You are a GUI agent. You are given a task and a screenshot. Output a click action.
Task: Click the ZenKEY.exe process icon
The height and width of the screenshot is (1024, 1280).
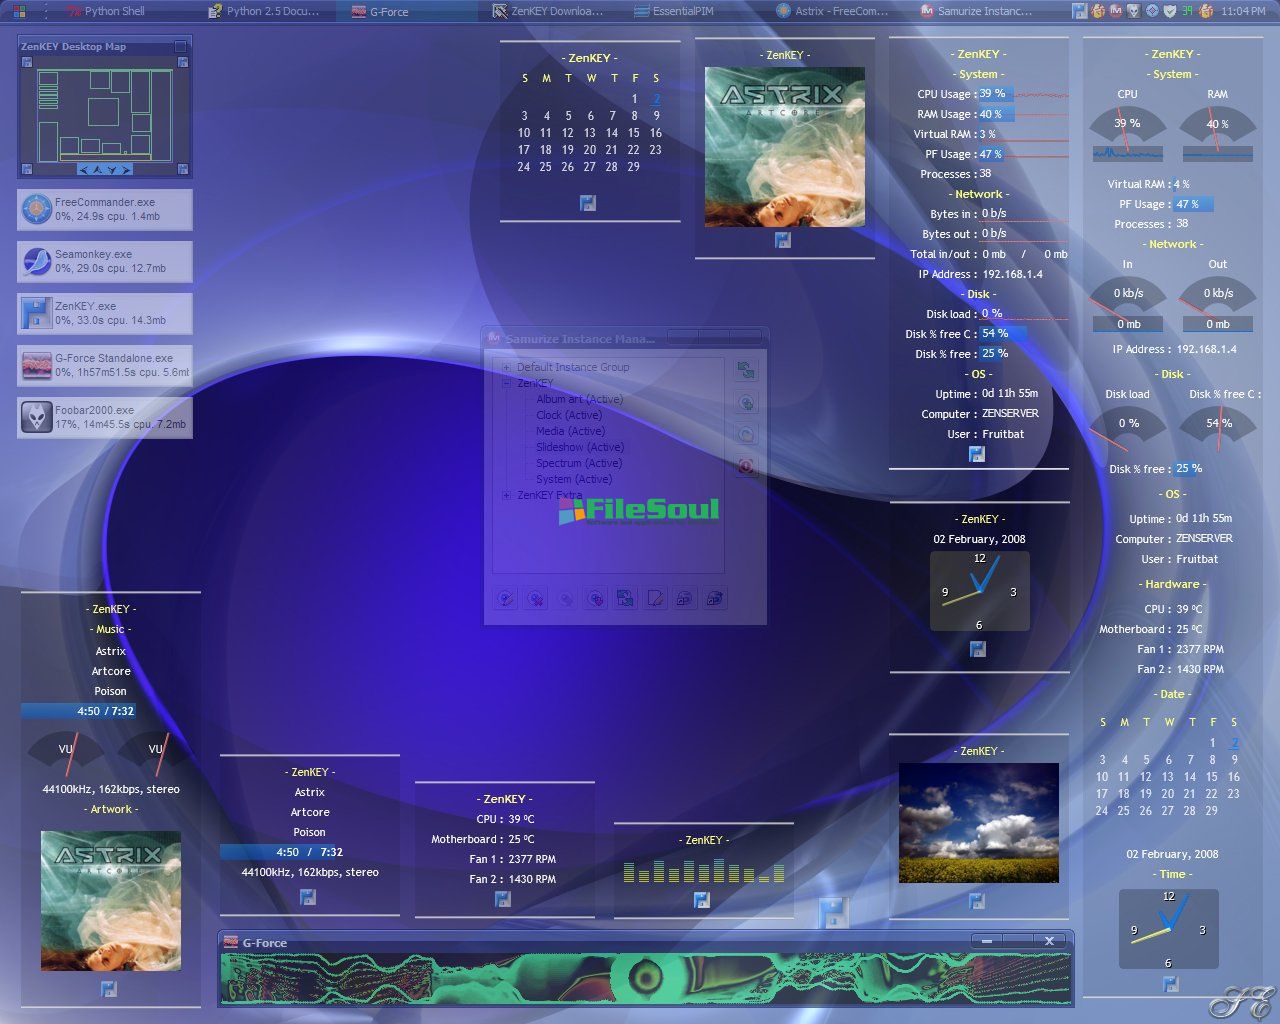pyautogui.click(x=37, y=313)
